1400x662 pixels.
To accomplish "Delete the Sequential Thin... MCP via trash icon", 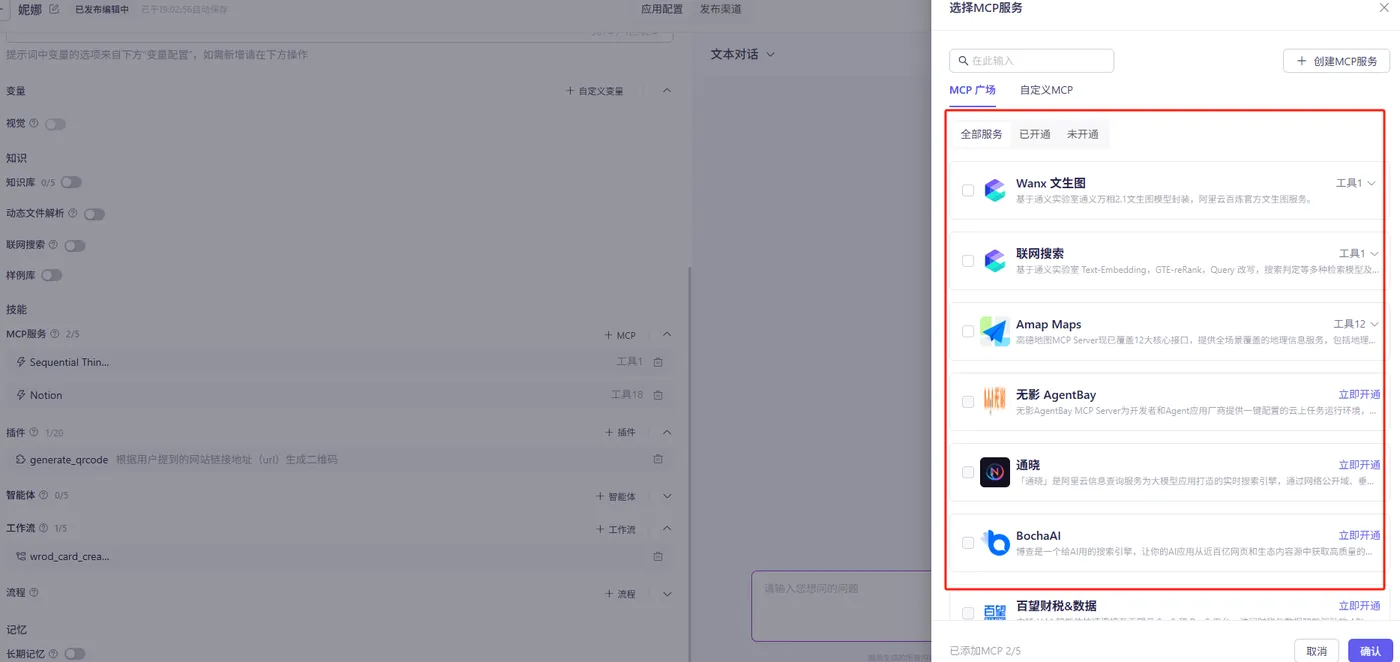I will click(x=658, y=362).
